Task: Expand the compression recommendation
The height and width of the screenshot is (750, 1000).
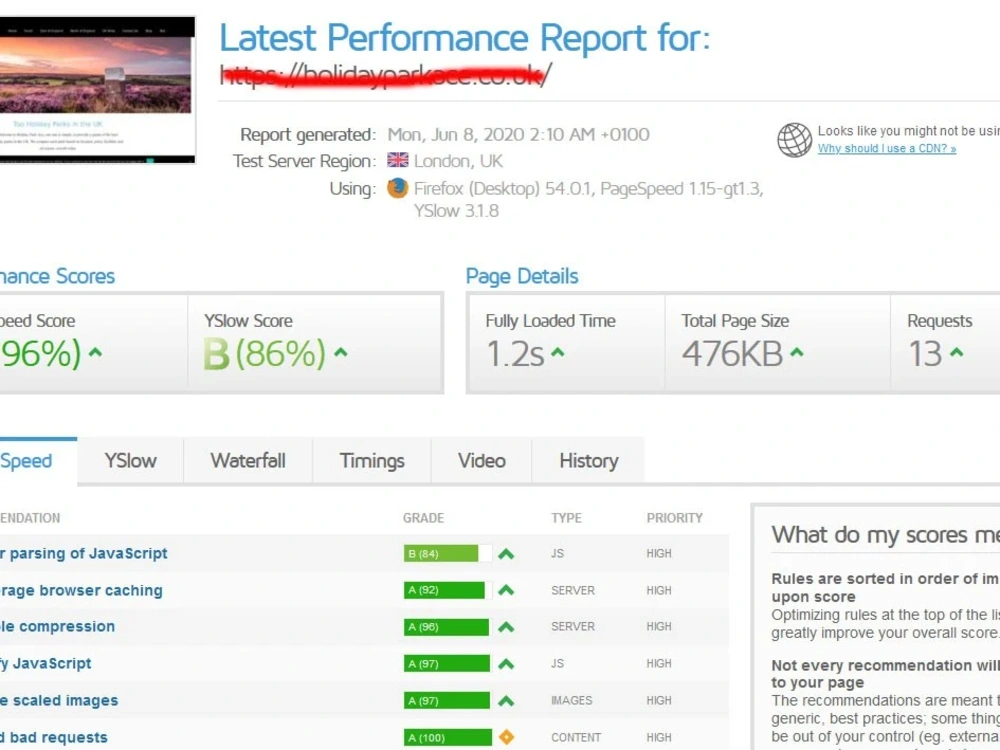Action: [57, 627]
